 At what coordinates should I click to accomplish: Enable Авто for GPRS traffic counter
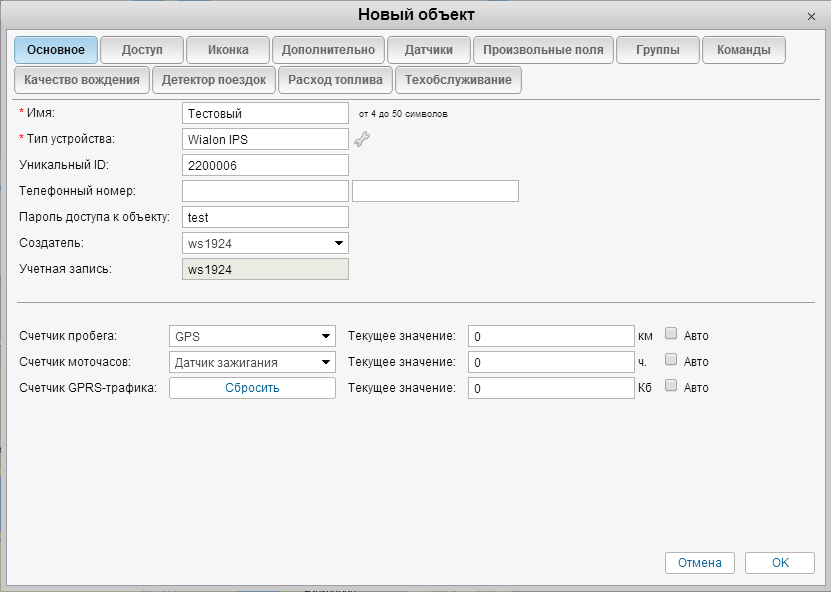coord(671,385)
